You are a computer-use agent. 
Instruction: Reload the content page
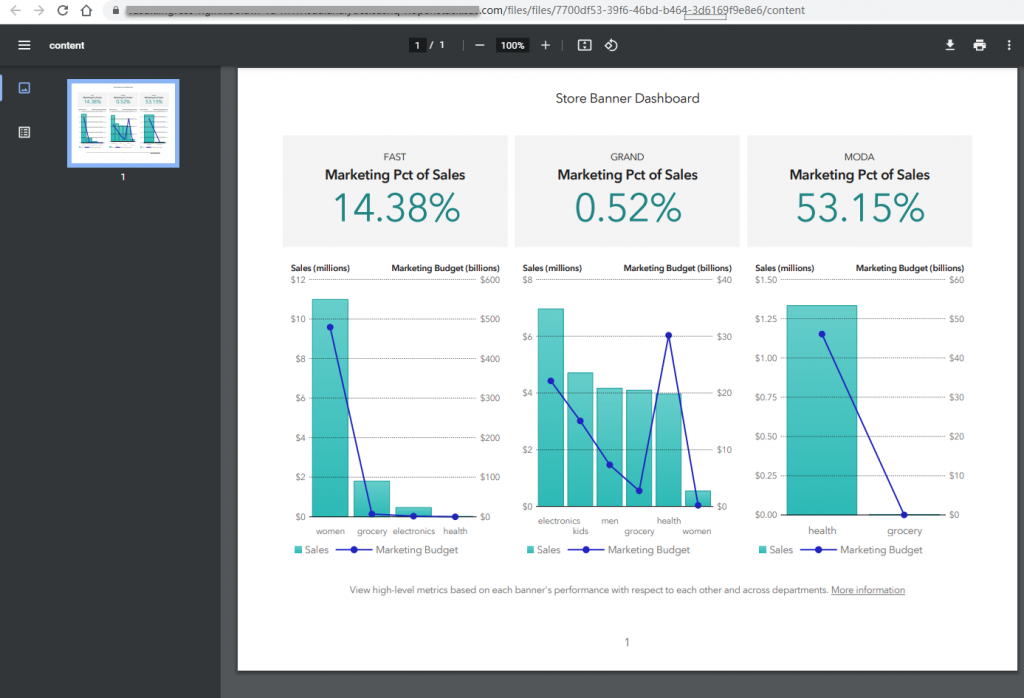[x=63, y=10]
